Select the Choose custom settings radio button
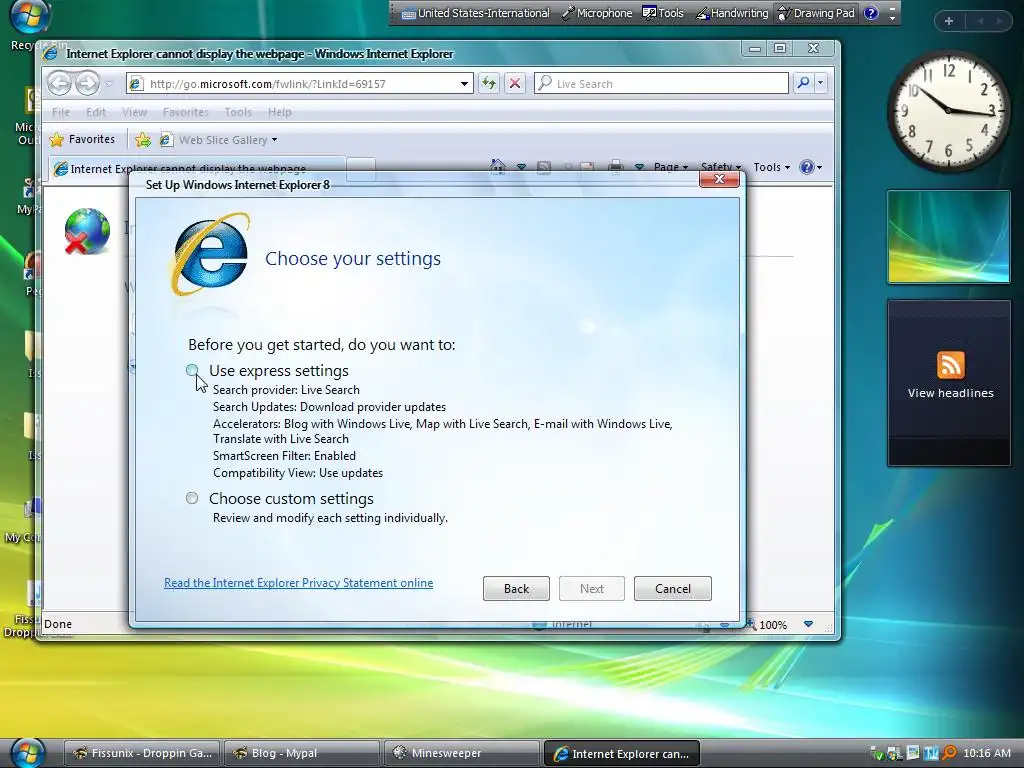1024x768 pixels. click(192, 498)
